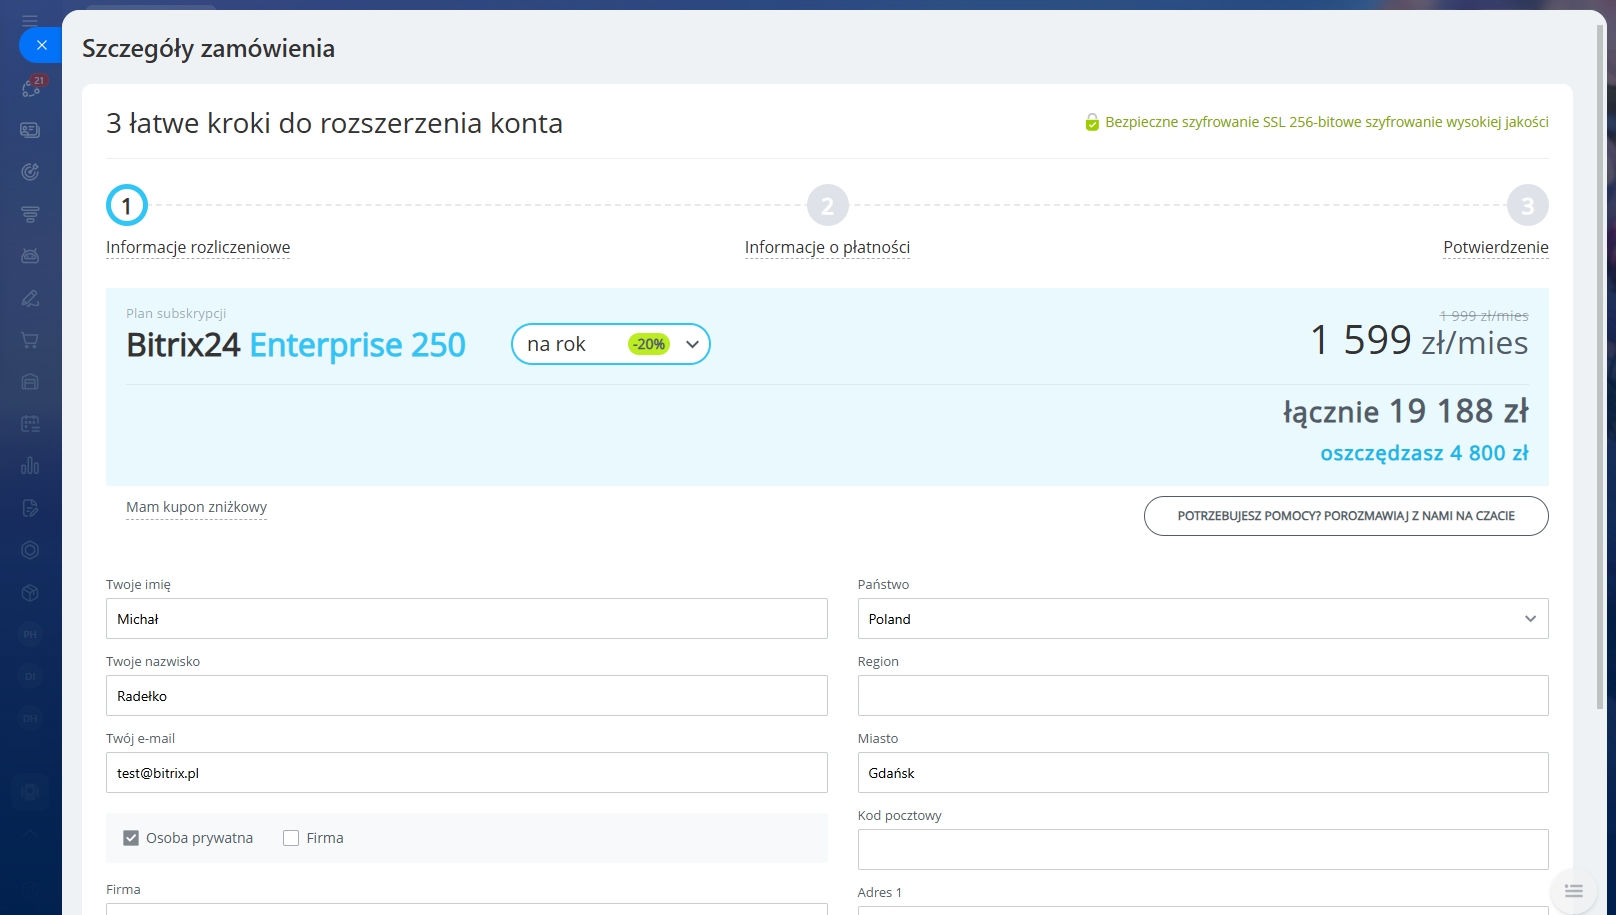This screenshot has height=915, width=1616.
Task: Click the step 3 circle indicator
Action: (x=1527, y=206)
